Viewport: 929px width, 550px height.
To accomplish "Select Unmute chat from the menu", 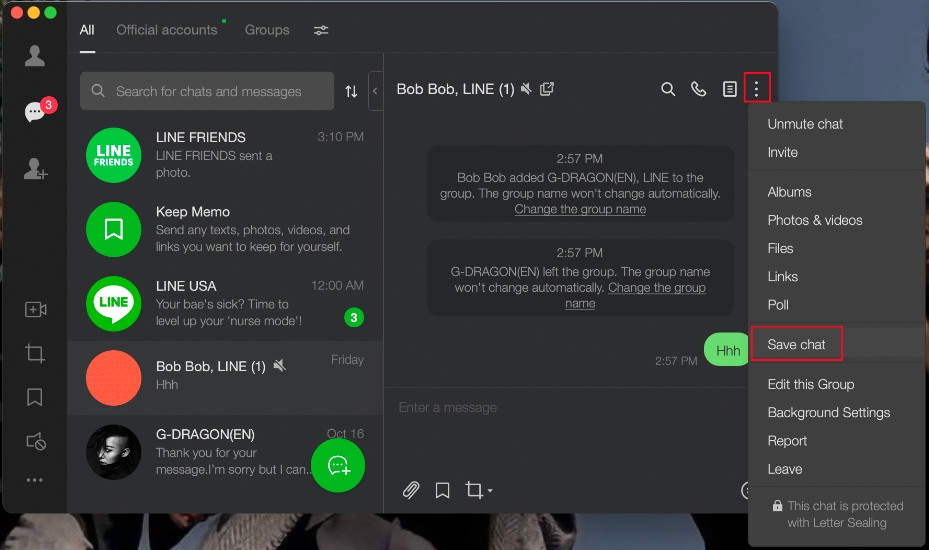I will tap(805, 124).
